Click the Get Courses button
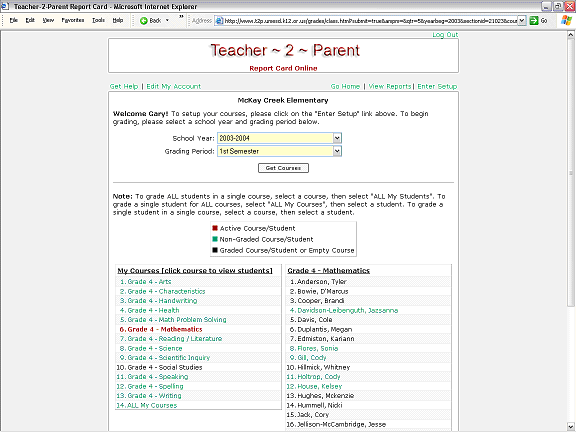This screenshot has height=432, width=576. click(x=283, y=168)
